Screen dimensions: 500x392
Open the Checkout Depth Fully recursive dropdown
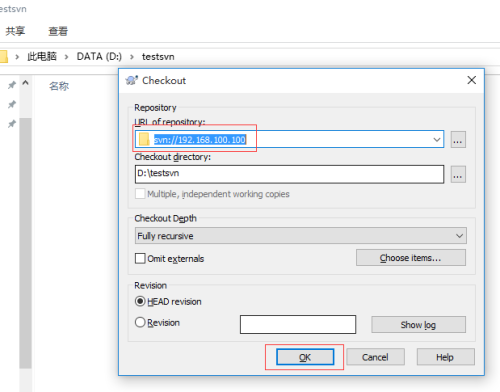300,236
